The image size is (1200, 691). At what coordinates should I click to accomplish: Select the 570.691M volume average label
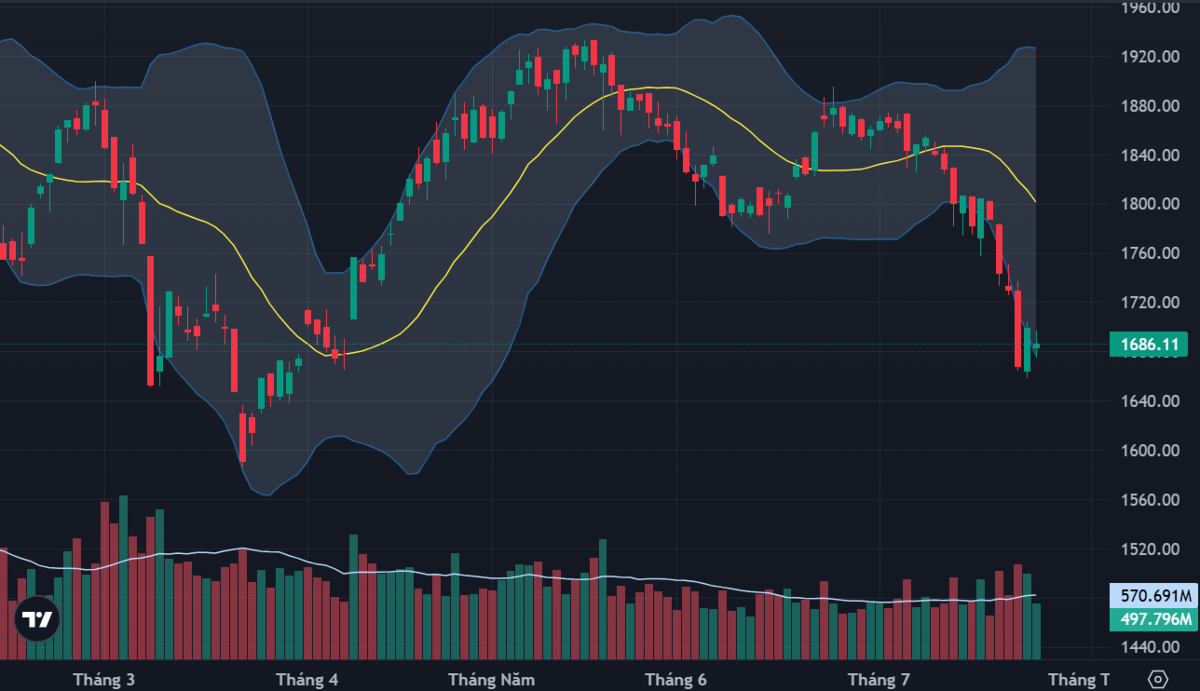coord(1152,596)
